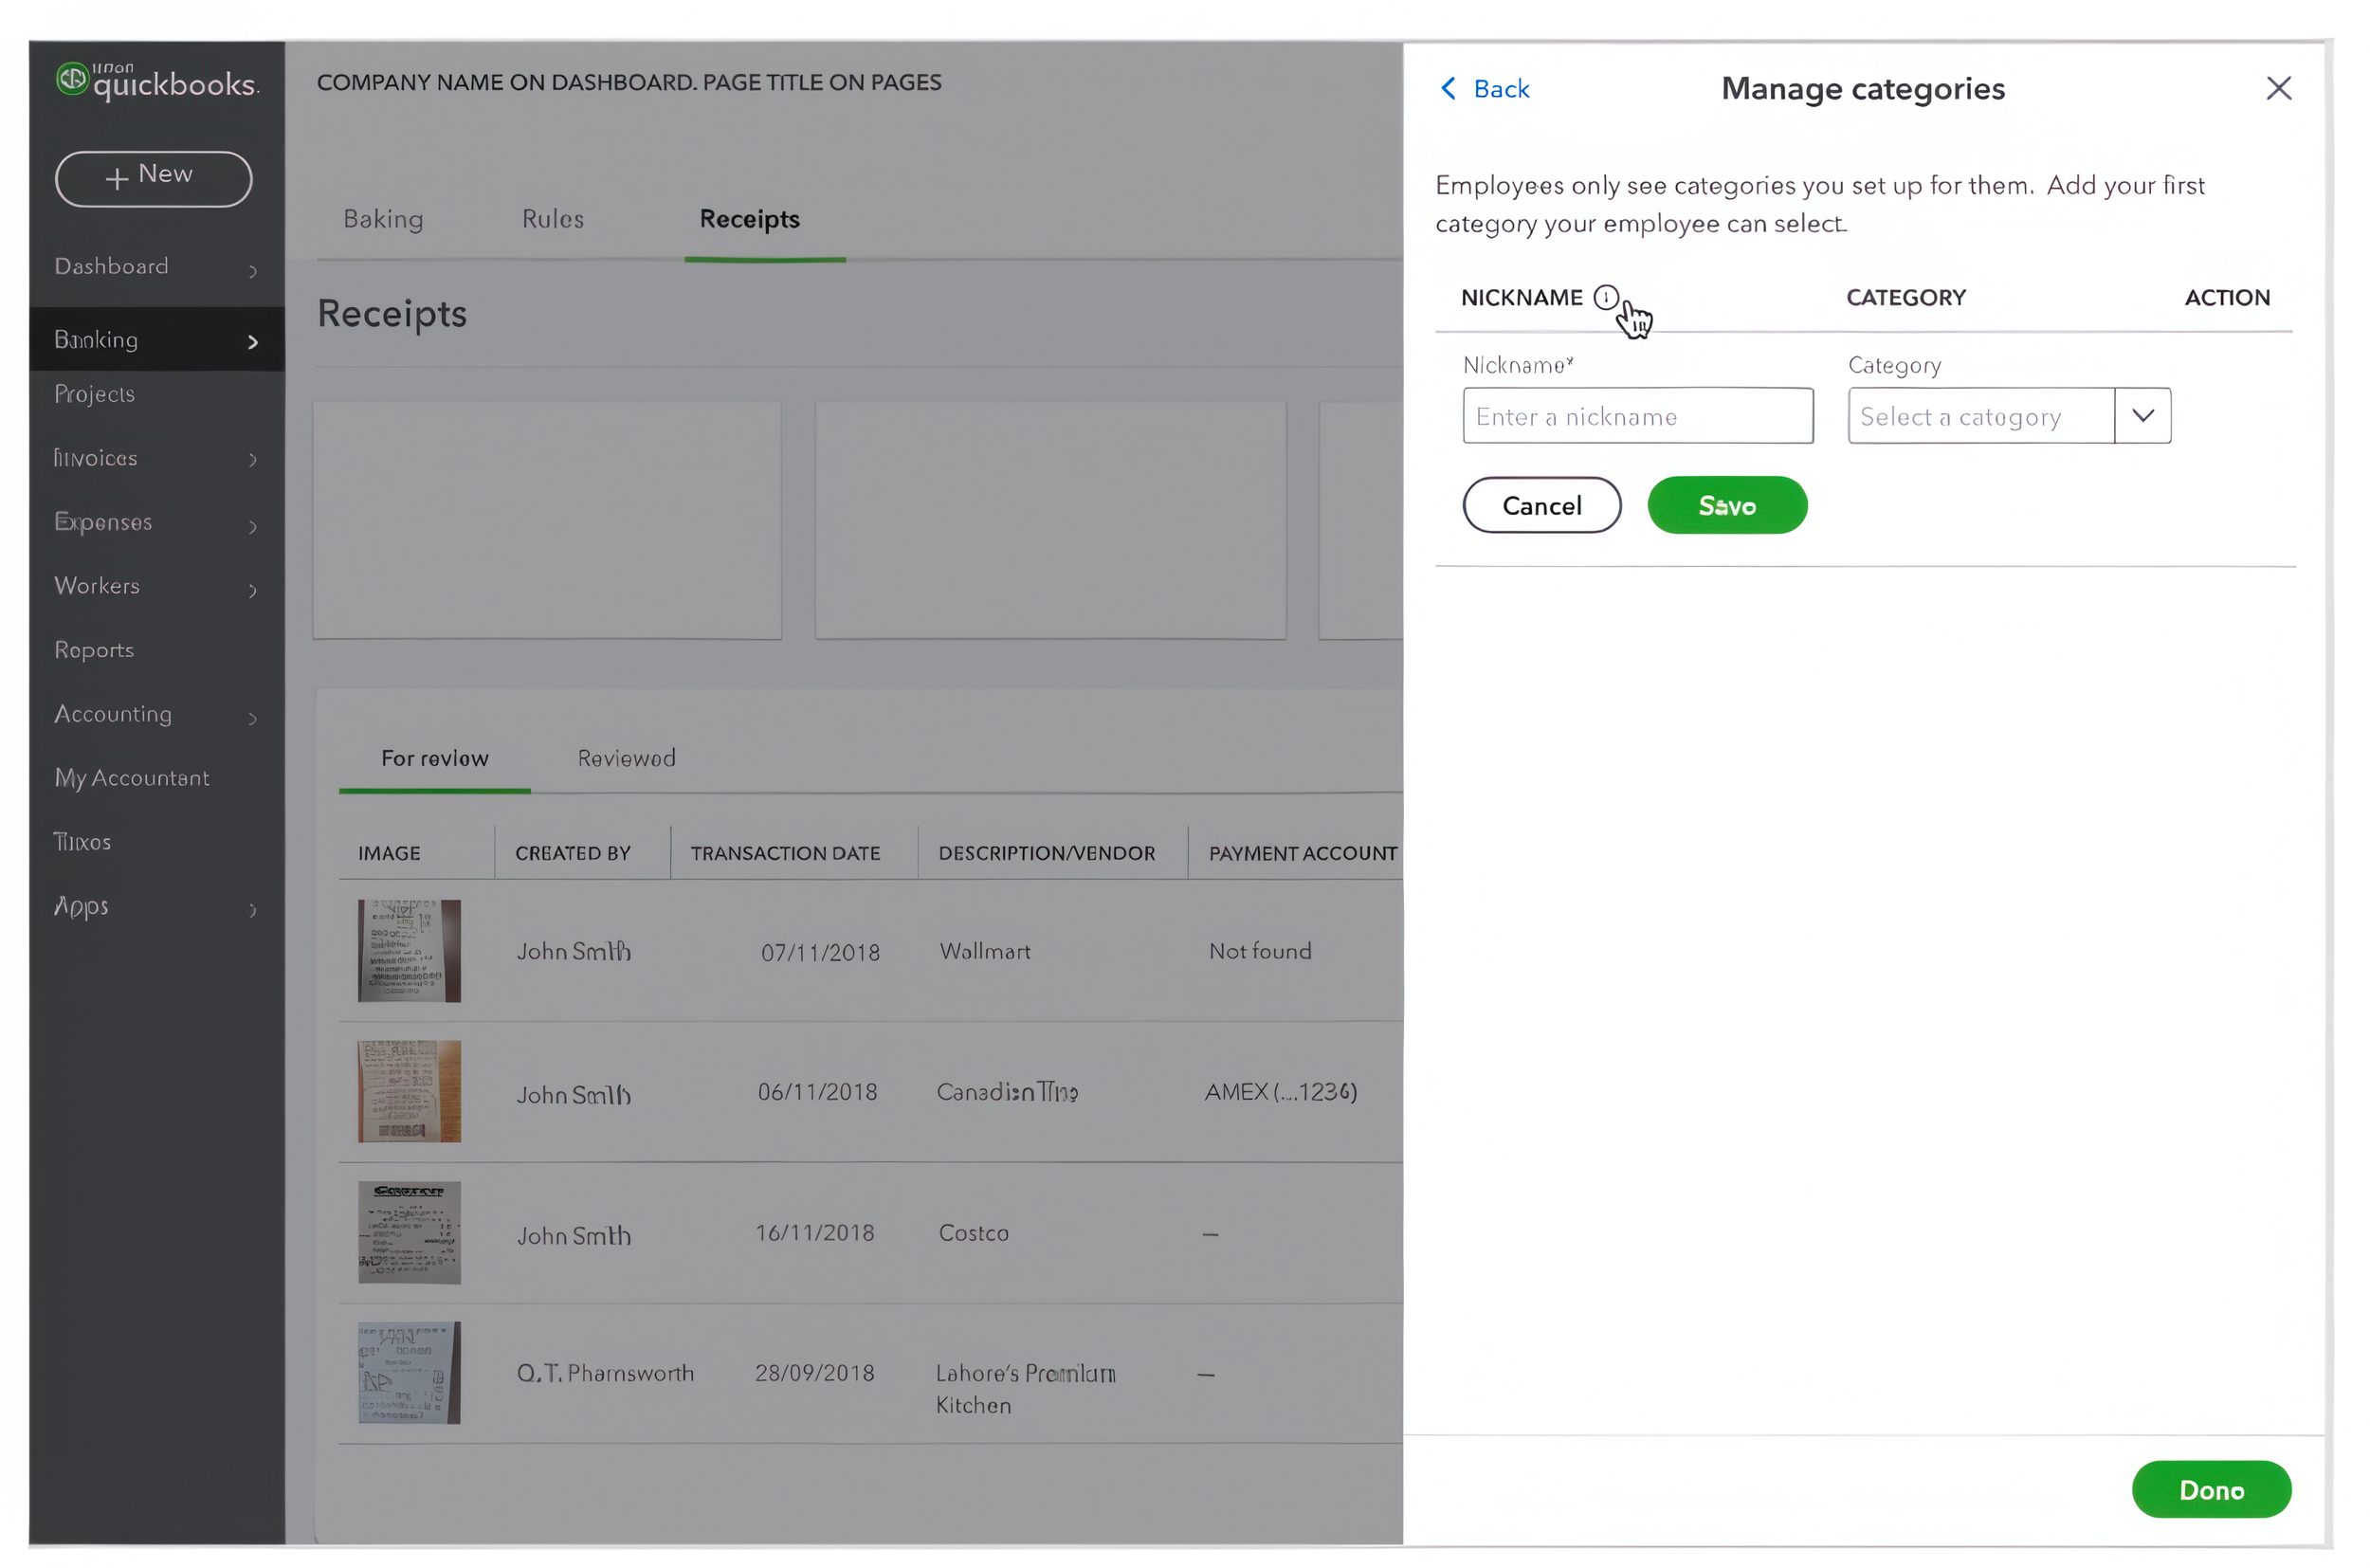Open Projects in the sidebar

click(95, 394)
